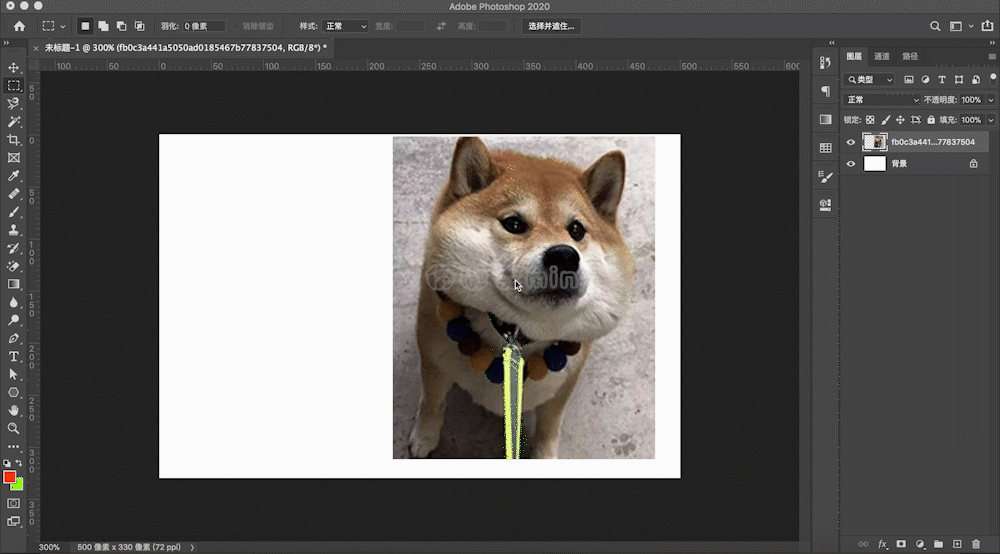
Task: Select the Pen tool
Action: pyautogui.click(x=13, y=339)
